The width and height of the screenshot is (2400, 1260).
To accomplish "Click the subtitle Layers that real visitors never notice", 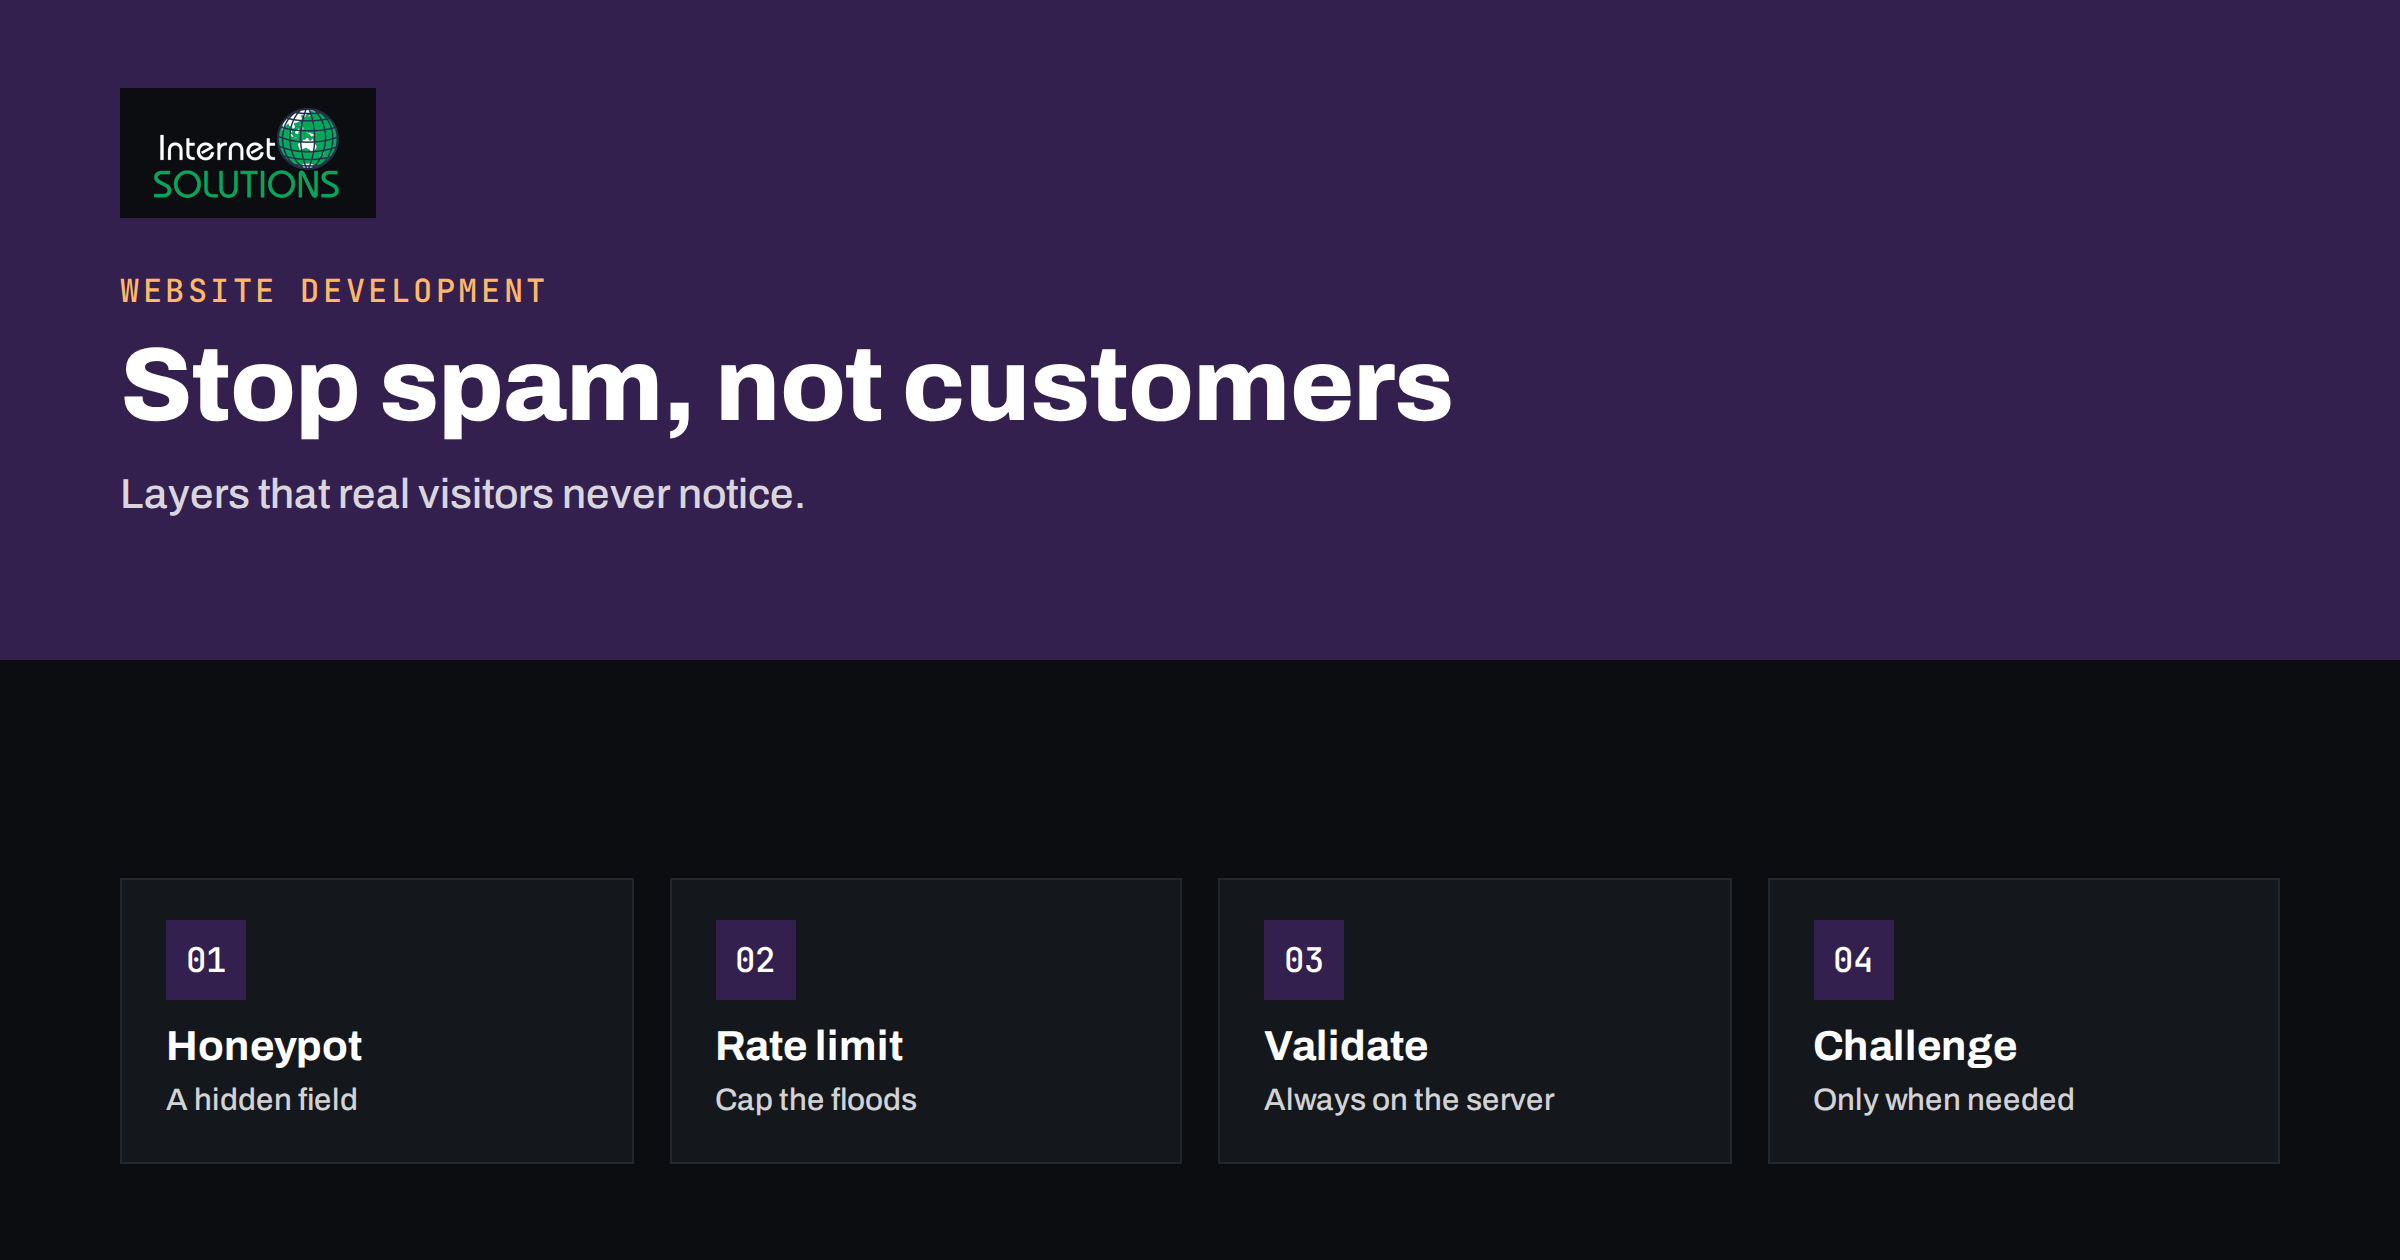I will coord(462,494).
